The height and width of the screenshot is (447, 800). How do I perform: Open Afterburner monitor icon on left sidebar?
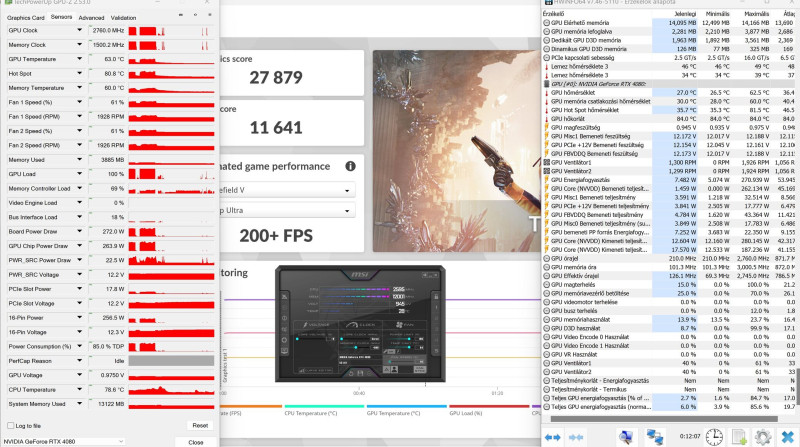click(285, 351)
